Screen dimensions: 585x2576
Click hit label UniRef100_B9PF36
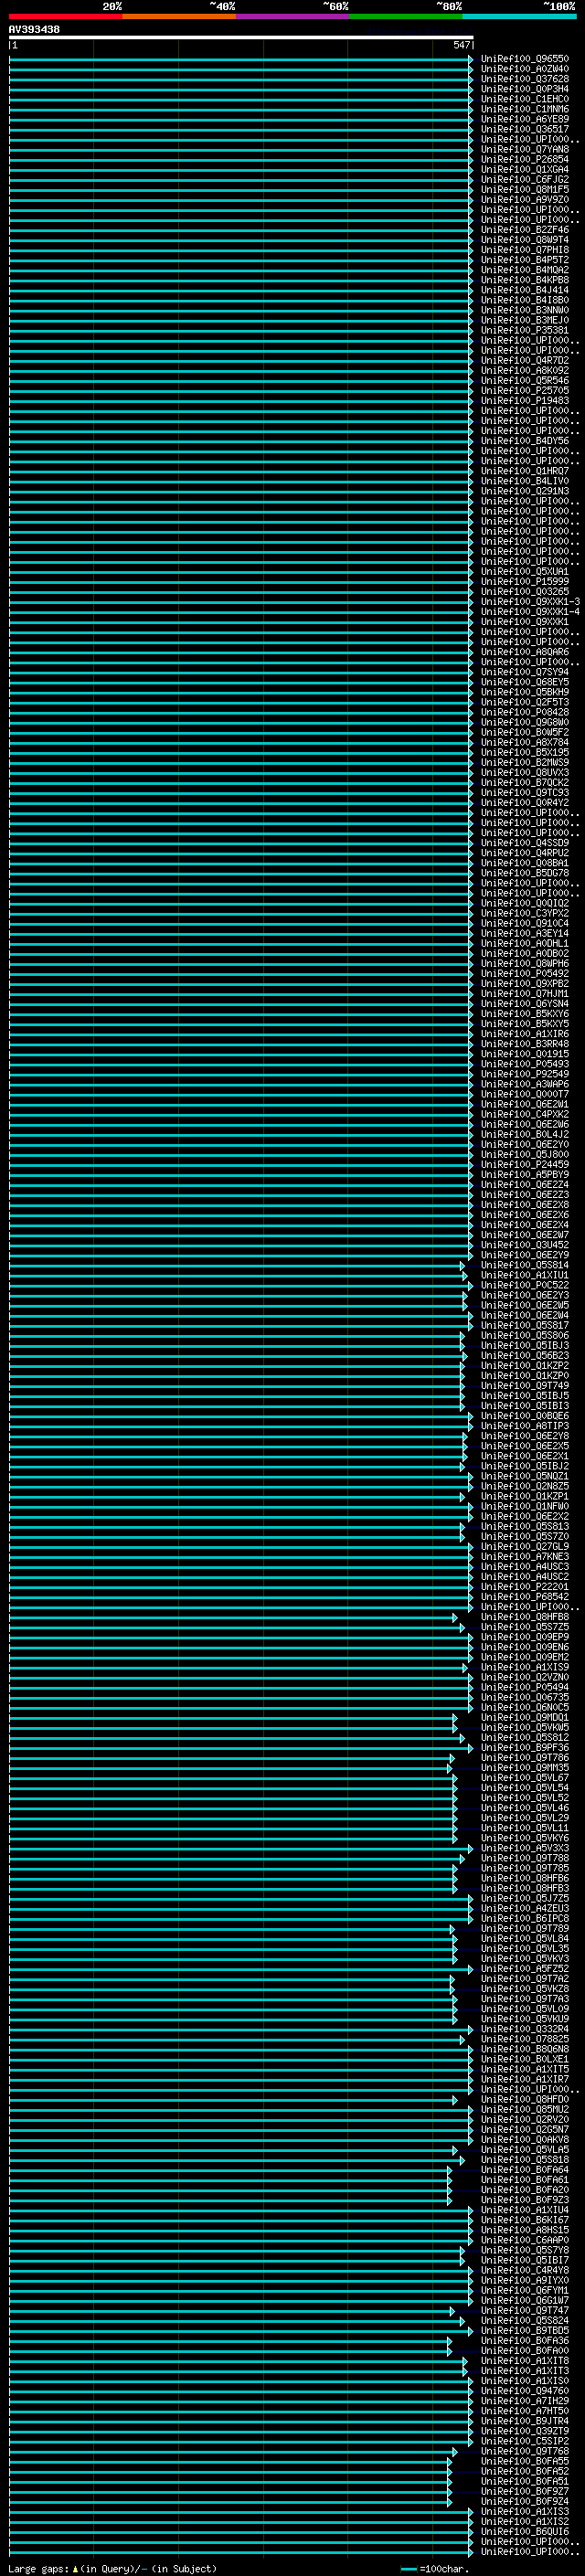point(524,1747)
